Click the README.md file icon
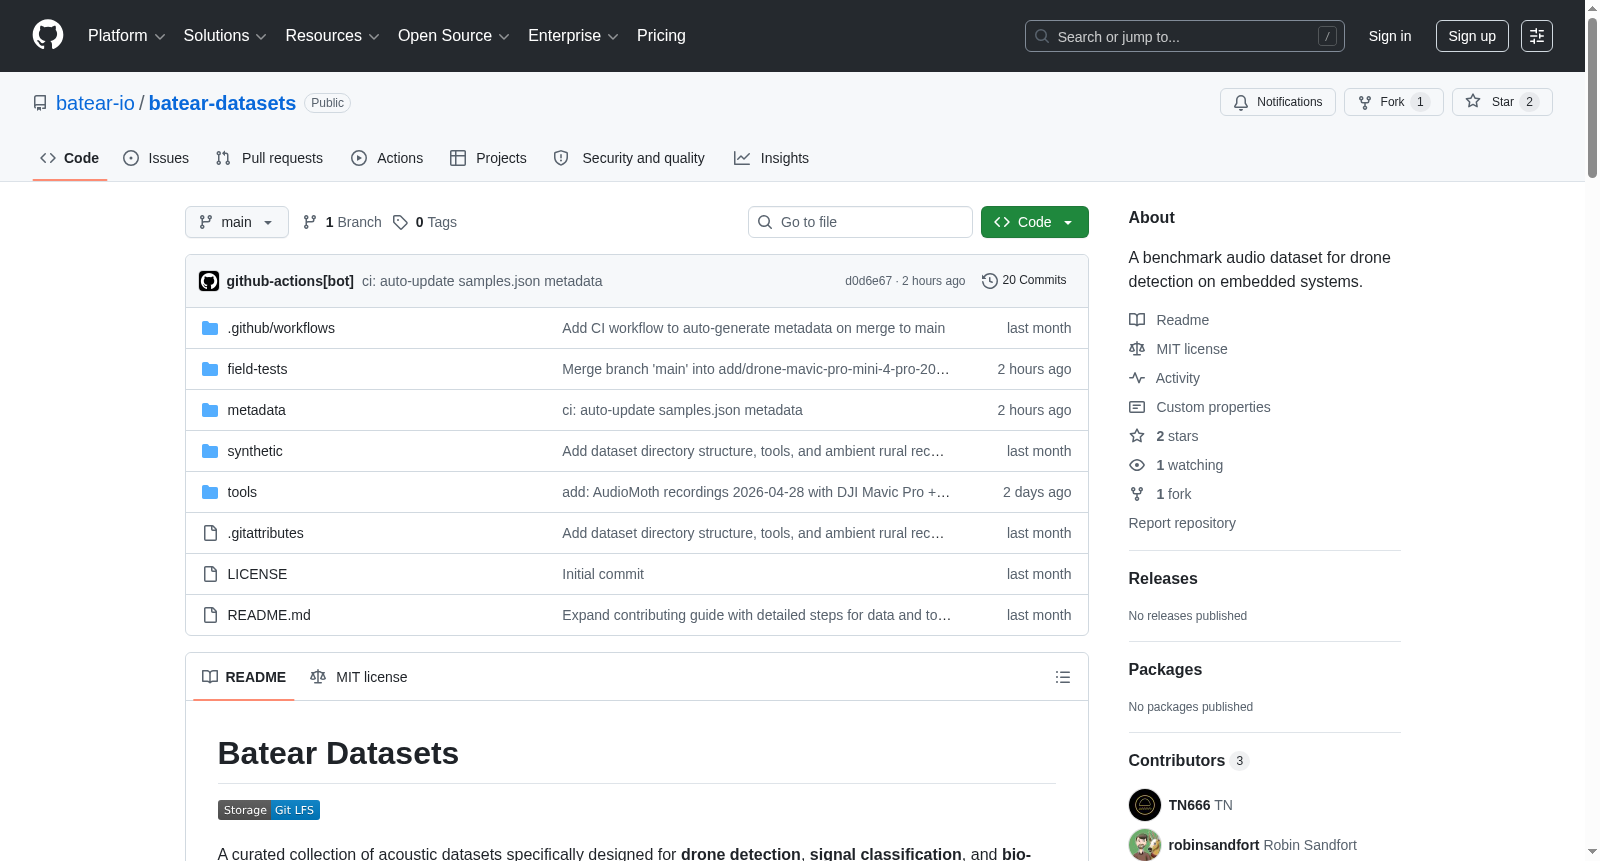This screenshot has height=861, width=1600. pyautogui.click(x=210, y=615)
